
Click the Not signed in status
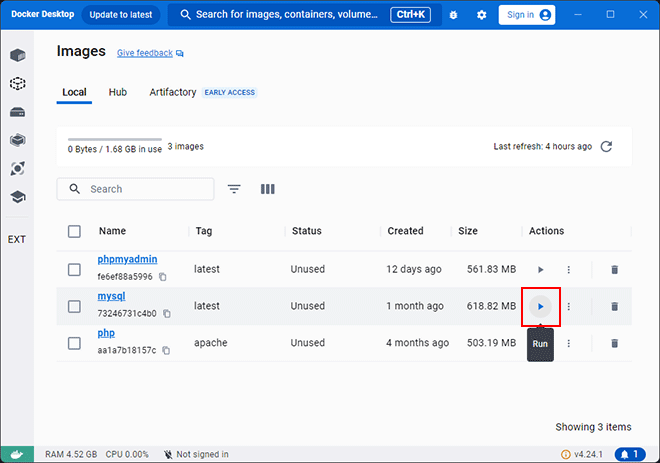tap(197, 455)
